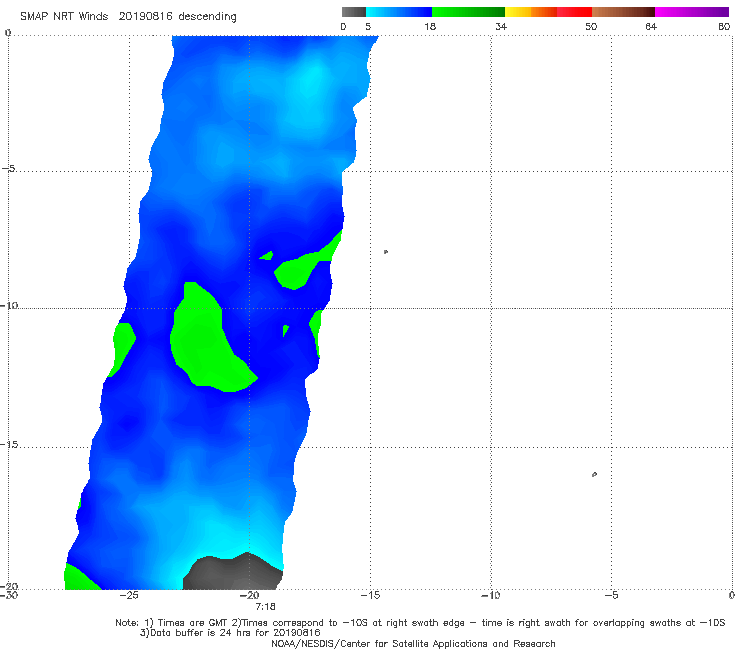Image resolution: width=740 pixels, height=650 pixels.
Task: Click the '-15' longitude label on bottom axis
Action: click(x=370, y=595)
